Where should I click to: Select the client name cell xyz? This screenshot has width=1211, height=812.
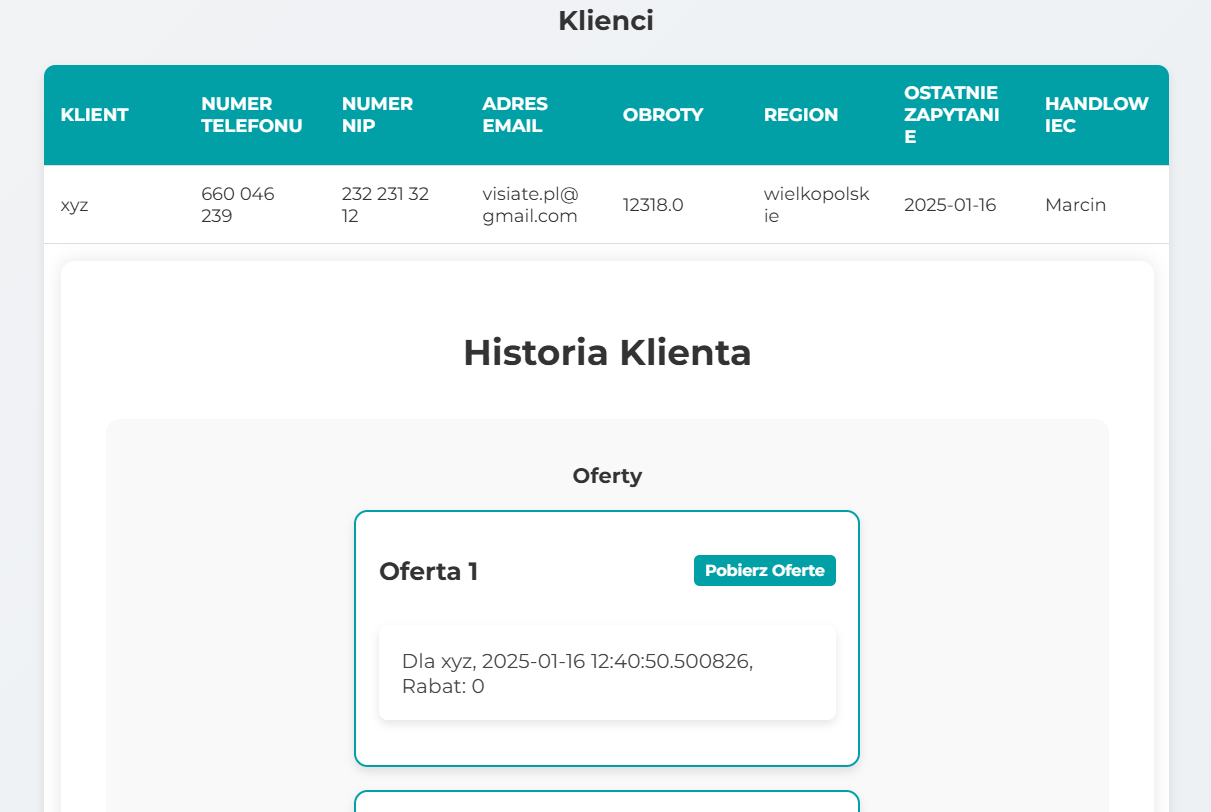74,205
